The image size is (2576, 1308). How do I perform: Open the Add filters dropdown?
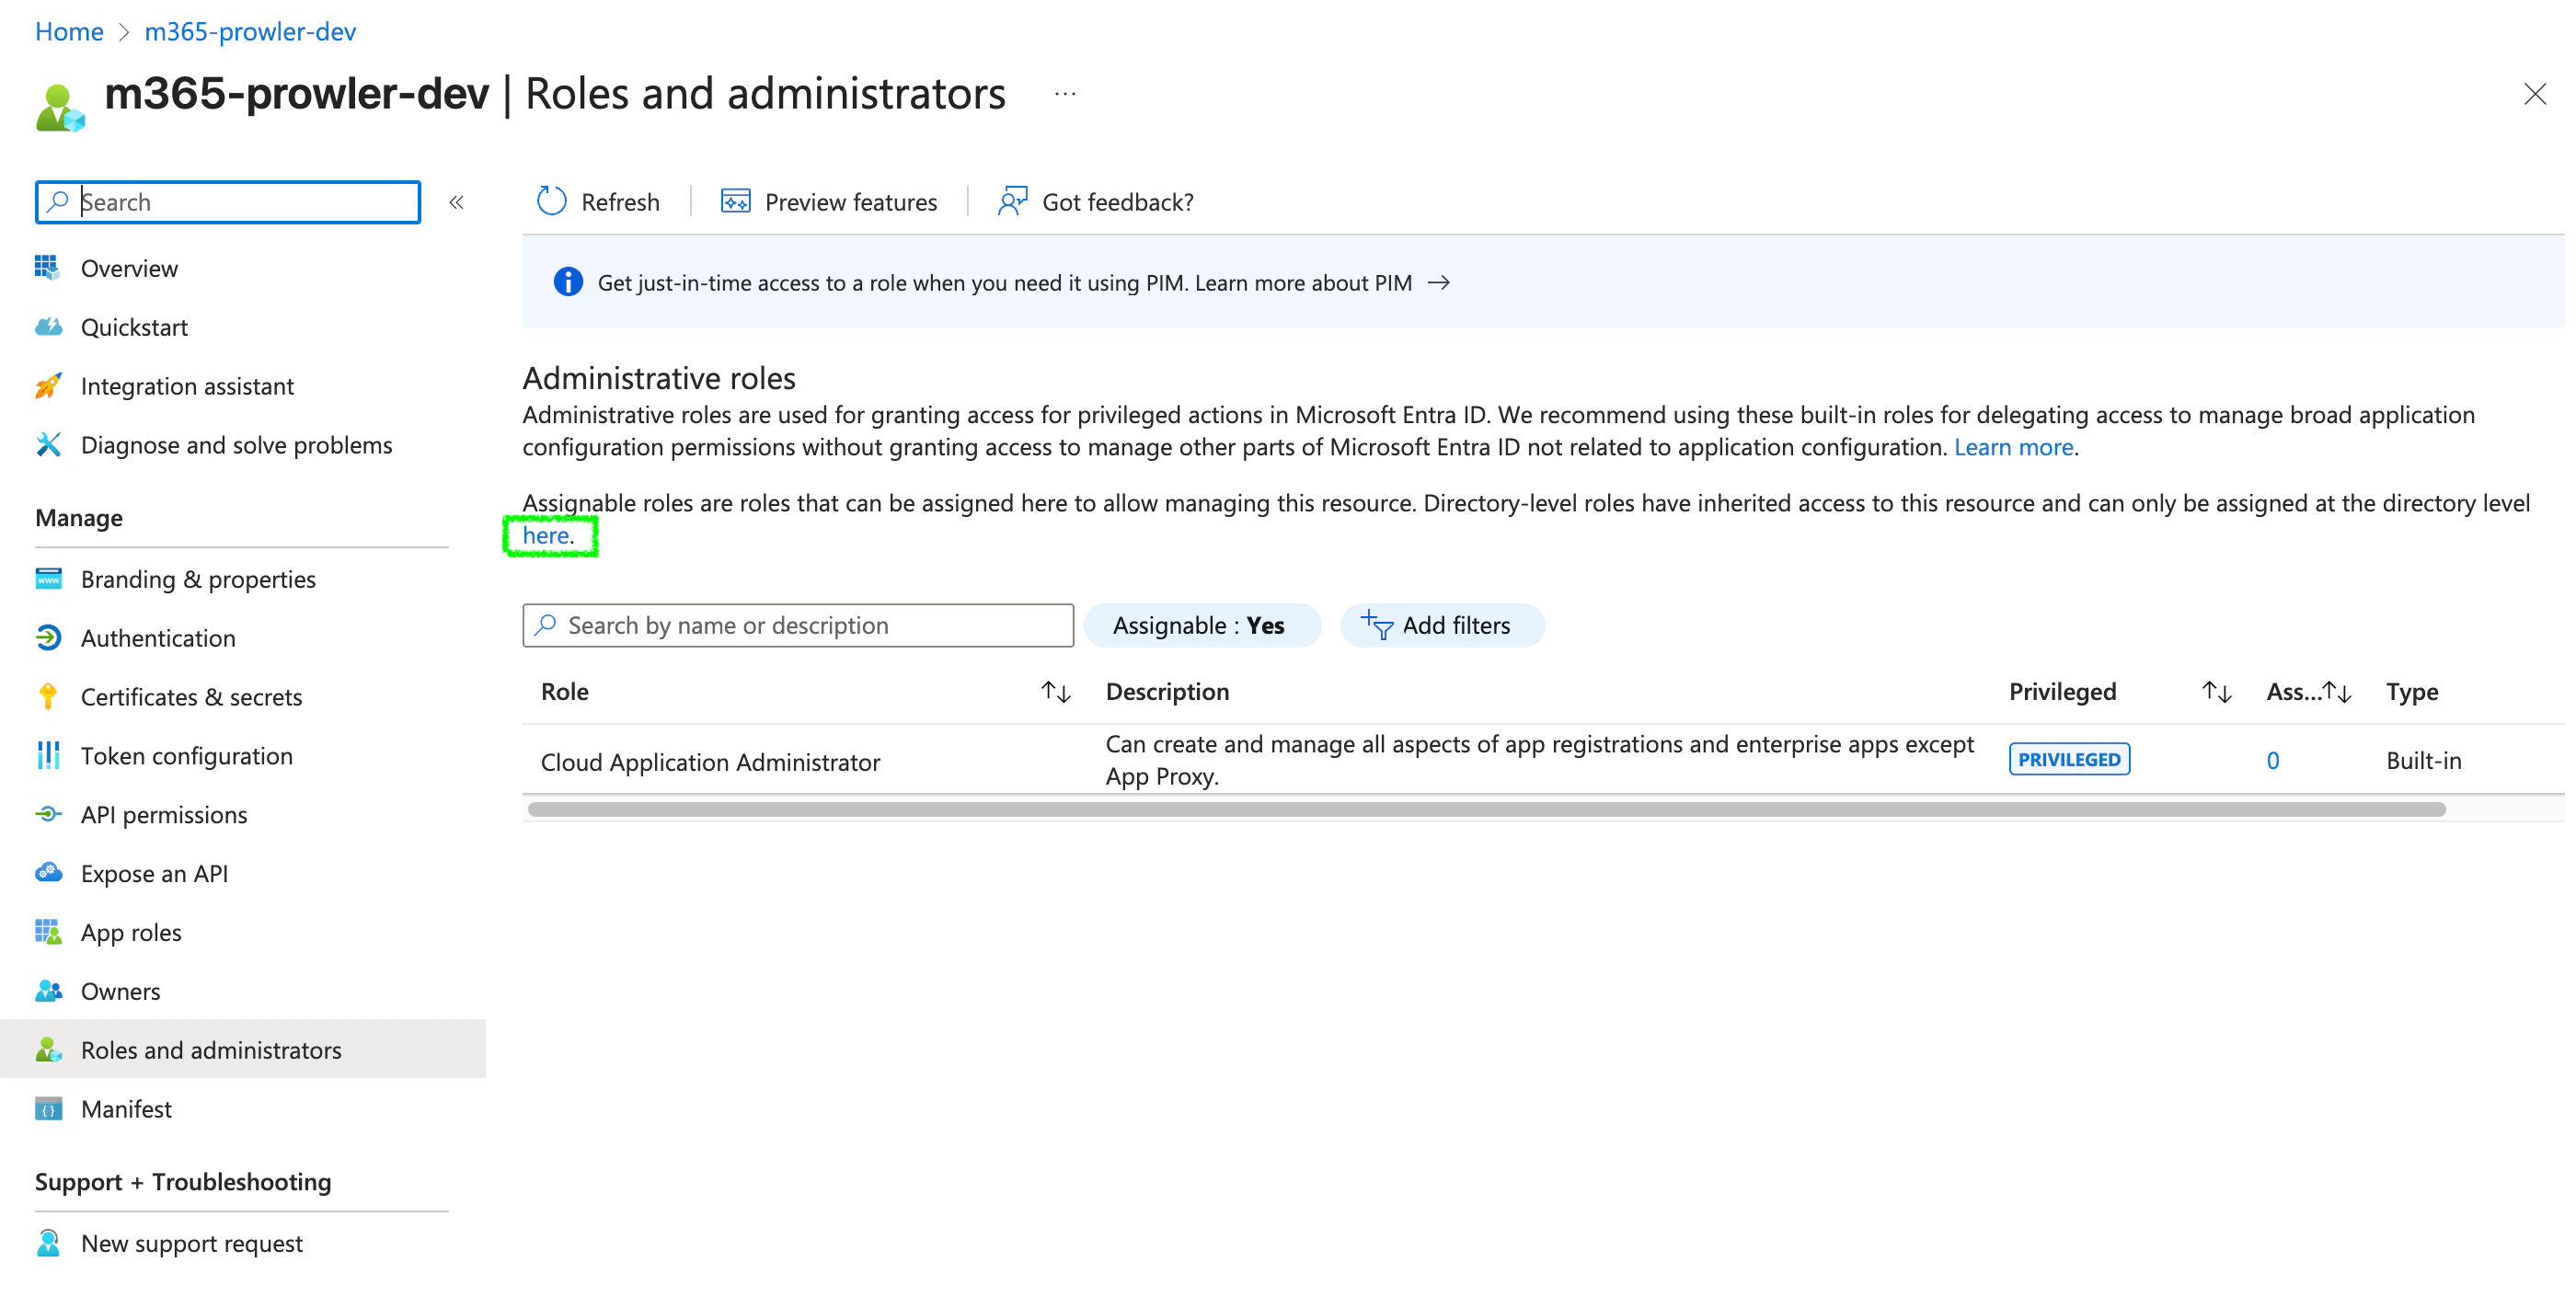click(1442, 625)
